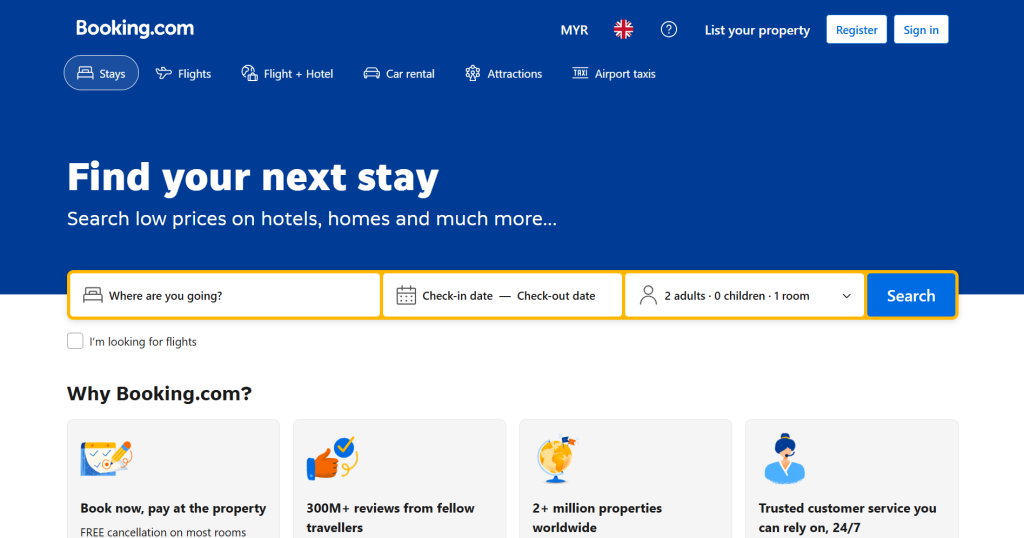The width and height of the screenshot is (1024, 538).
Task: Click the customer service agent illustration
Action: 784,458
